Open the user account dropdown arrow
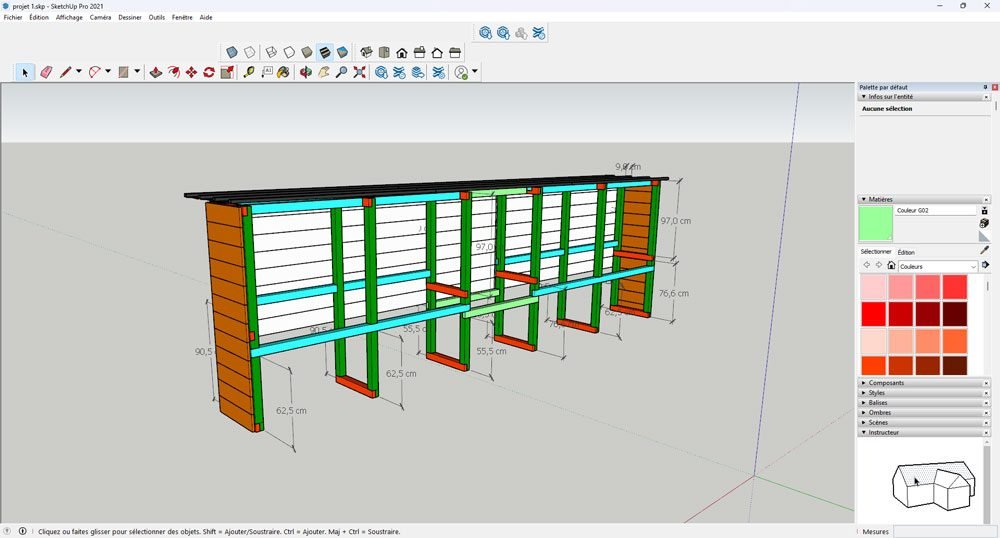This screenshot has height=538, width=1000. (x=474, y=71)
